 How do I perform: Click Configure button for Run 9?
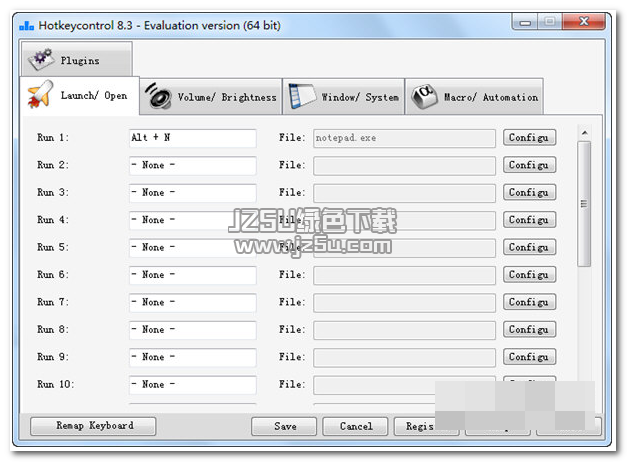coord(529,357)
